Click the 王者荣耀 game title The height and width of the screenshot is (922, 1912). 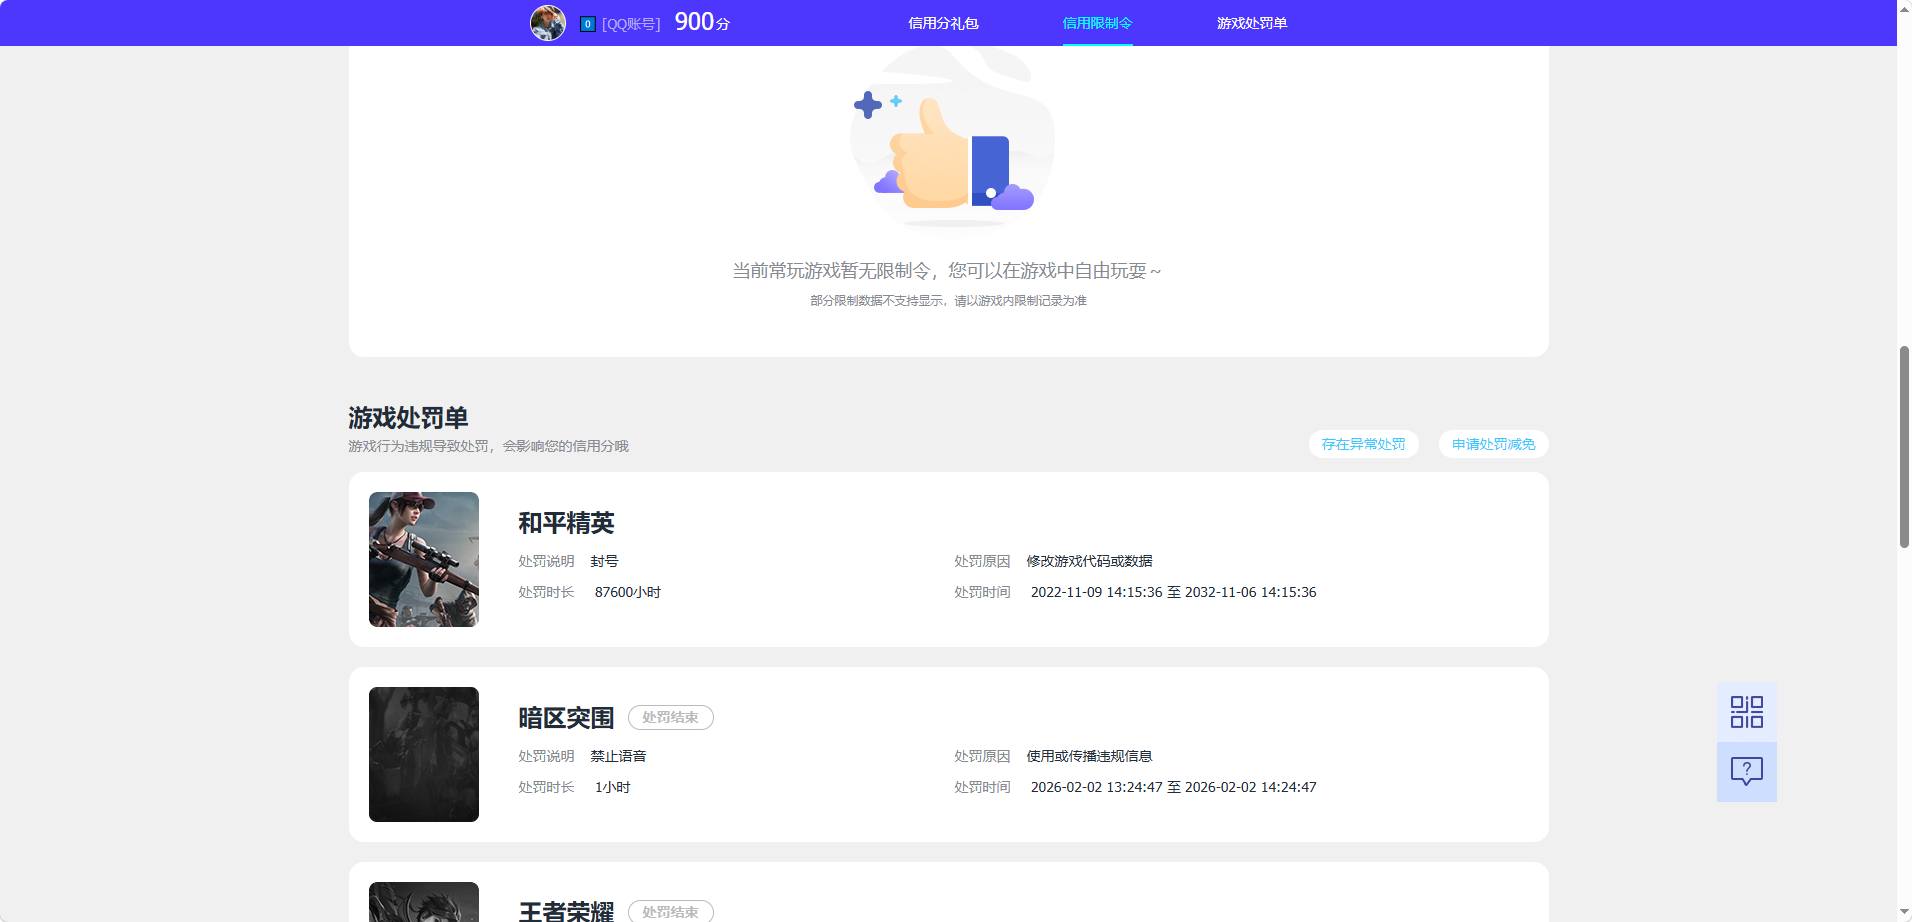(x=566, y=911)
